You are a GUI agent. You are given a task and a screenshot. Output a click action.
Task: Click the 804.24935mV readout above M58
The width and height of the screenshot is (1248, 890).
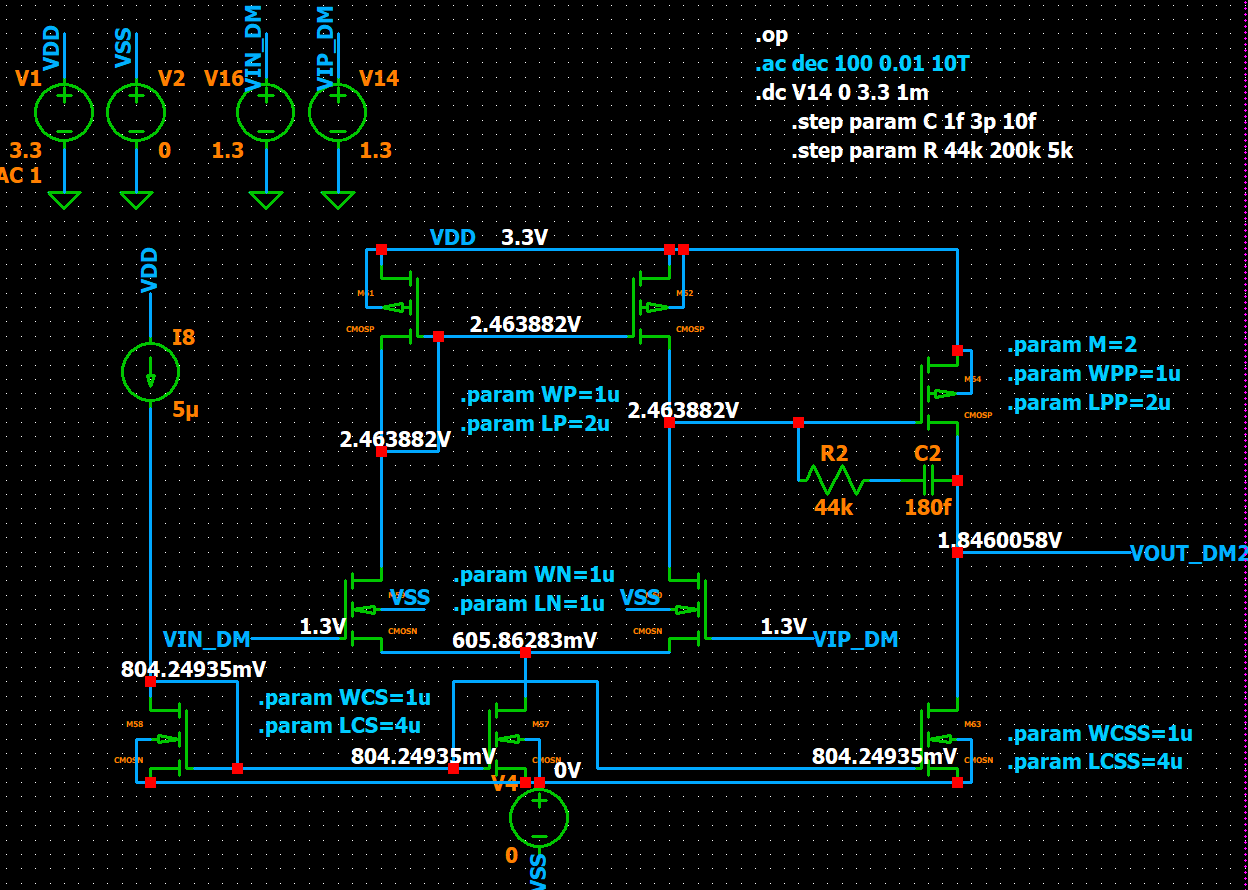(194, 669)
